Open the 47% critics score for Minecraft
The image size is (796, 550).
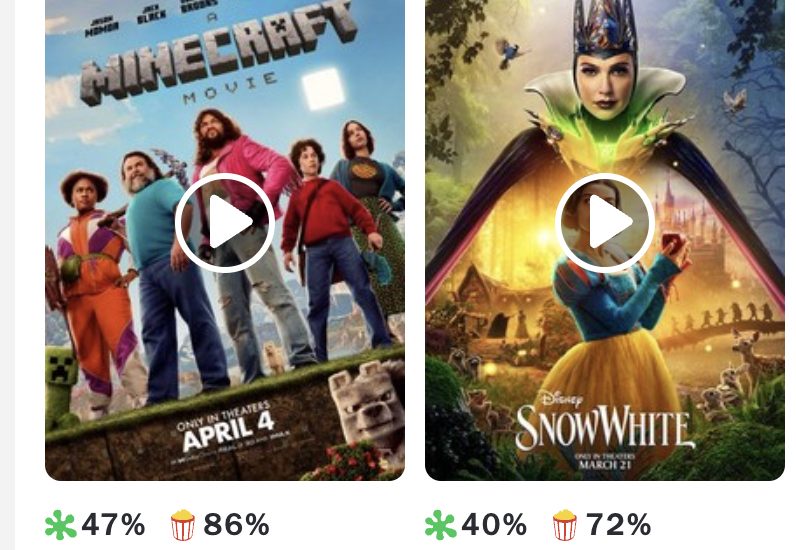[113, 525]
